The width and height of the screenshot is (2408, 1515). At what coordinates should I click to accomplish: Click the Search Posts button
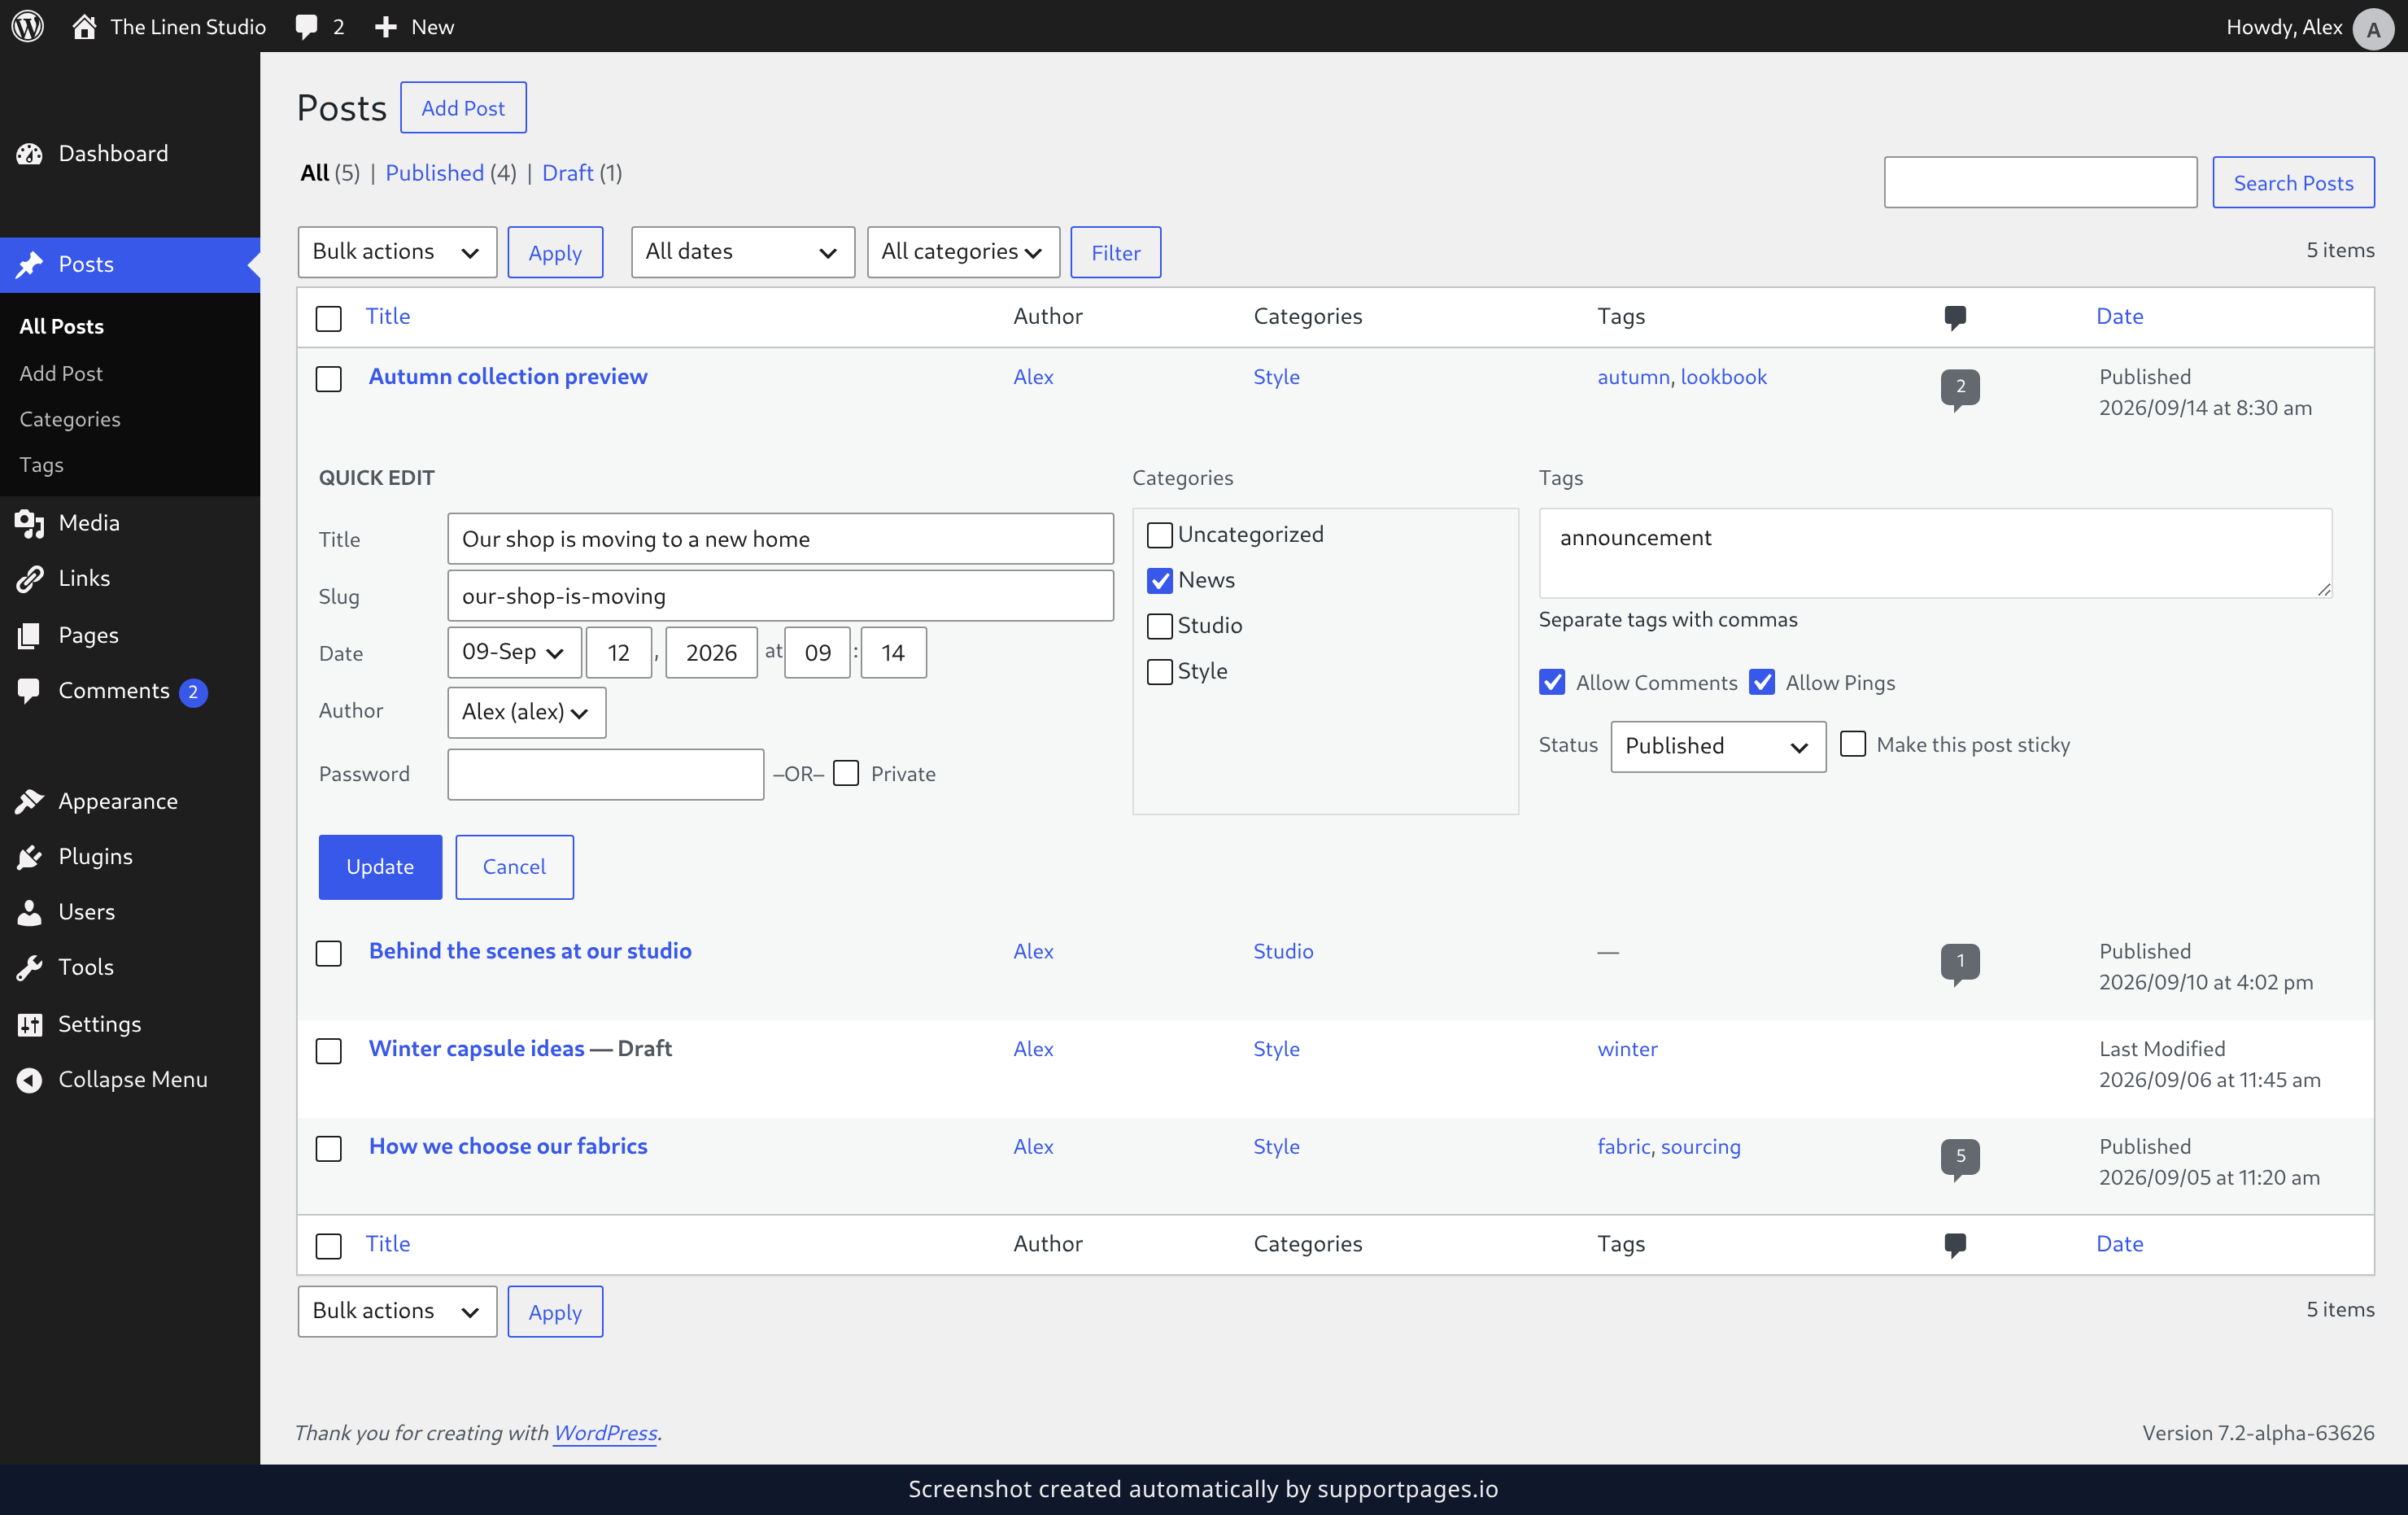[2293, 183]
